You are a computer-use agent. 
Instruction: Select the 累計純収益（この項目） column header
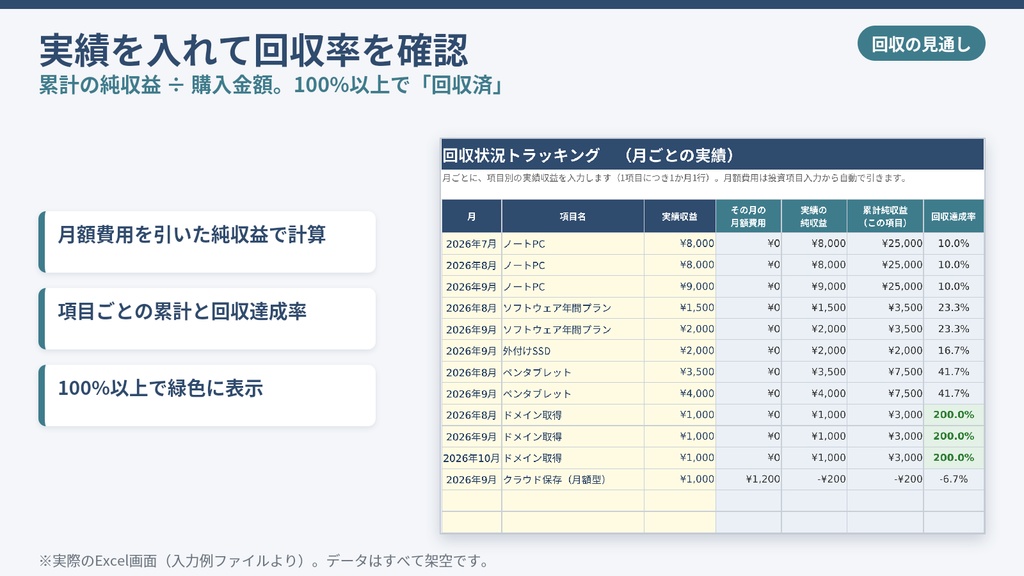(x=885, y=216)
